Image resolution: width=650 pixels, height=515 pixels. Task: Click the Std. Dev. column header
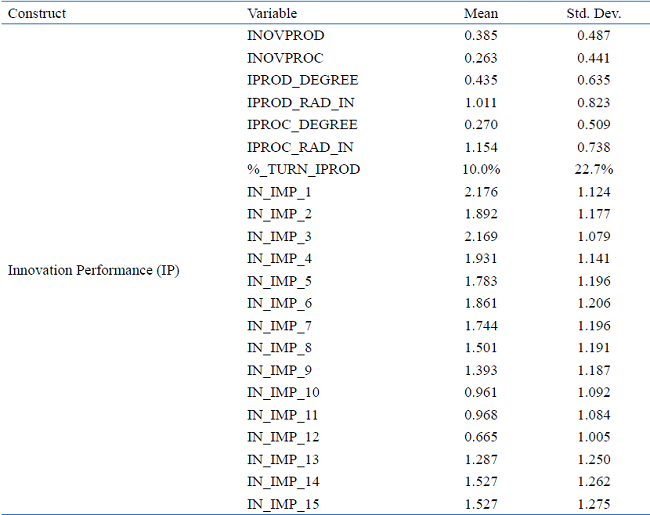[594, 13]
